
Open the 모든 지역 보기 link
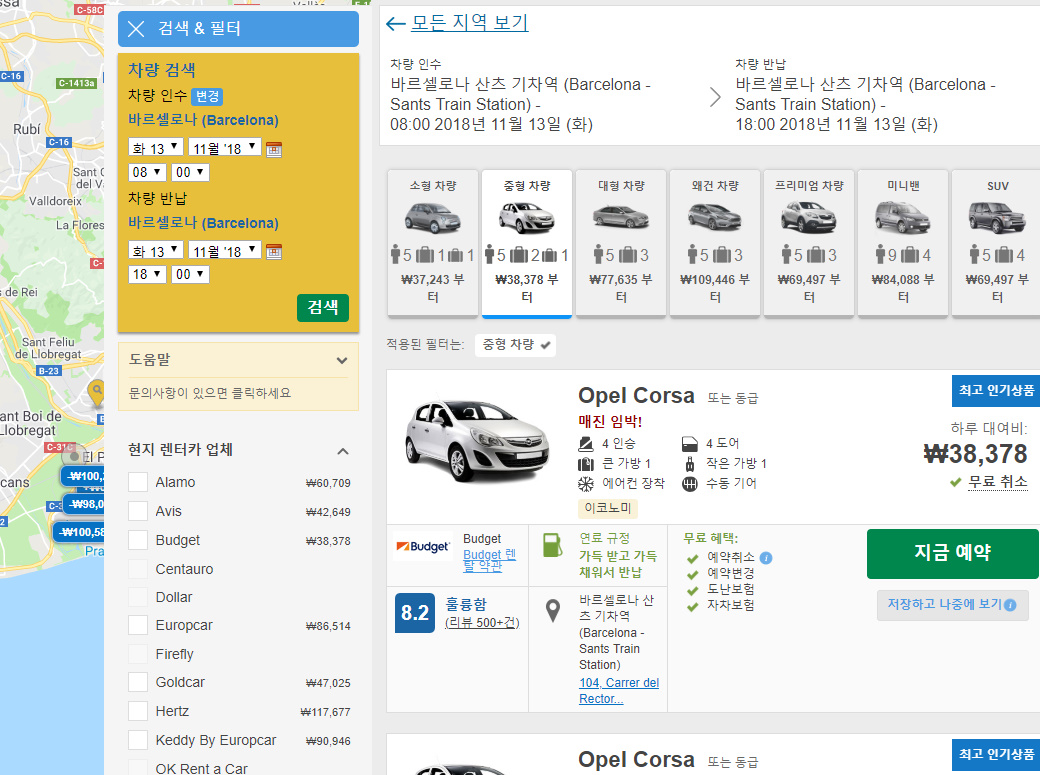470,23
